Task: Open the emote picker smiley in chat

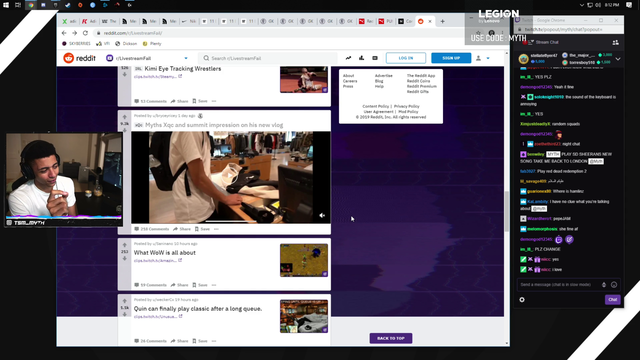Action: tap(614, 284)
